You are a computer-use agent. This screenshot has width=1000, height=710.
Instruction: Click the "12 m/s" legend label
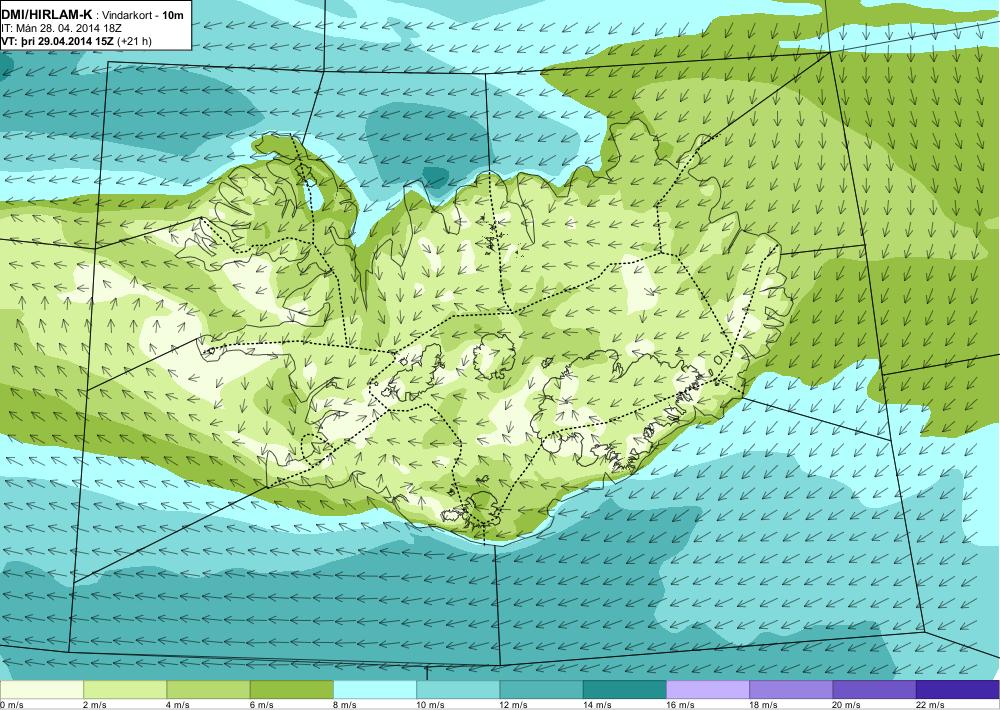tap(514, 705)
